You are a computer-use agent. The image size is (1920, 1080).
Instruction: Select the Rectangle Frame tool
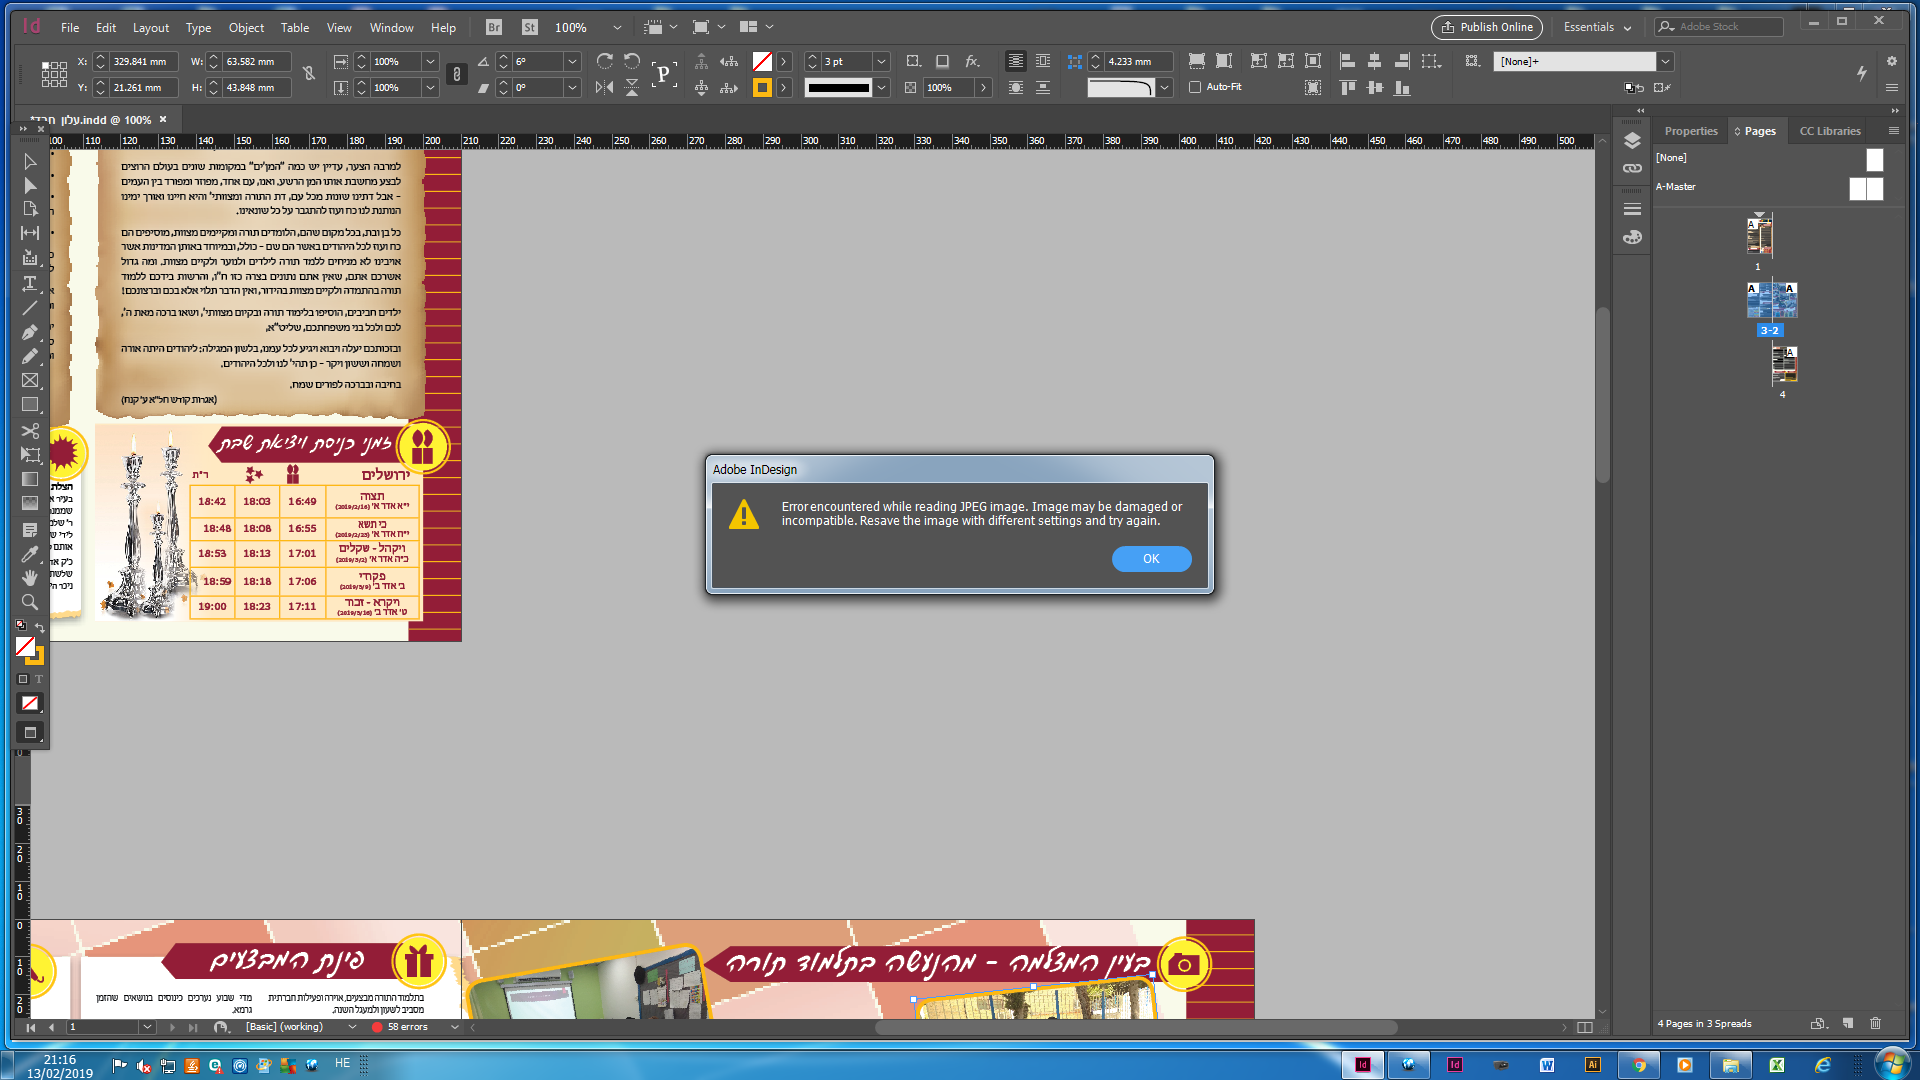tap(30, 380)
